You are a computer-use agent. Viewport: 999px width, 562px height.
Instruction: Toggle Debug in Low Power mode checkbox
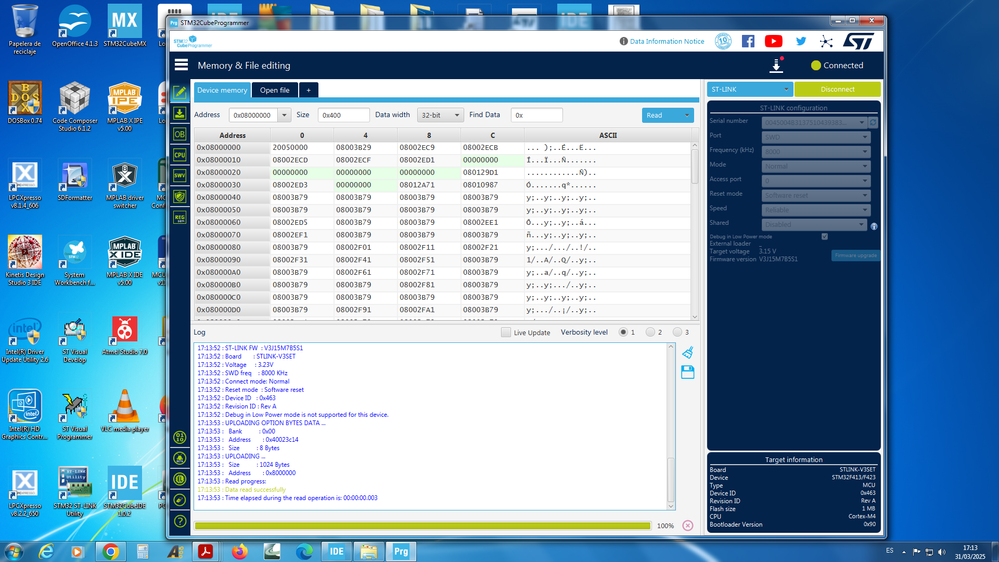[x=824, y=236]
